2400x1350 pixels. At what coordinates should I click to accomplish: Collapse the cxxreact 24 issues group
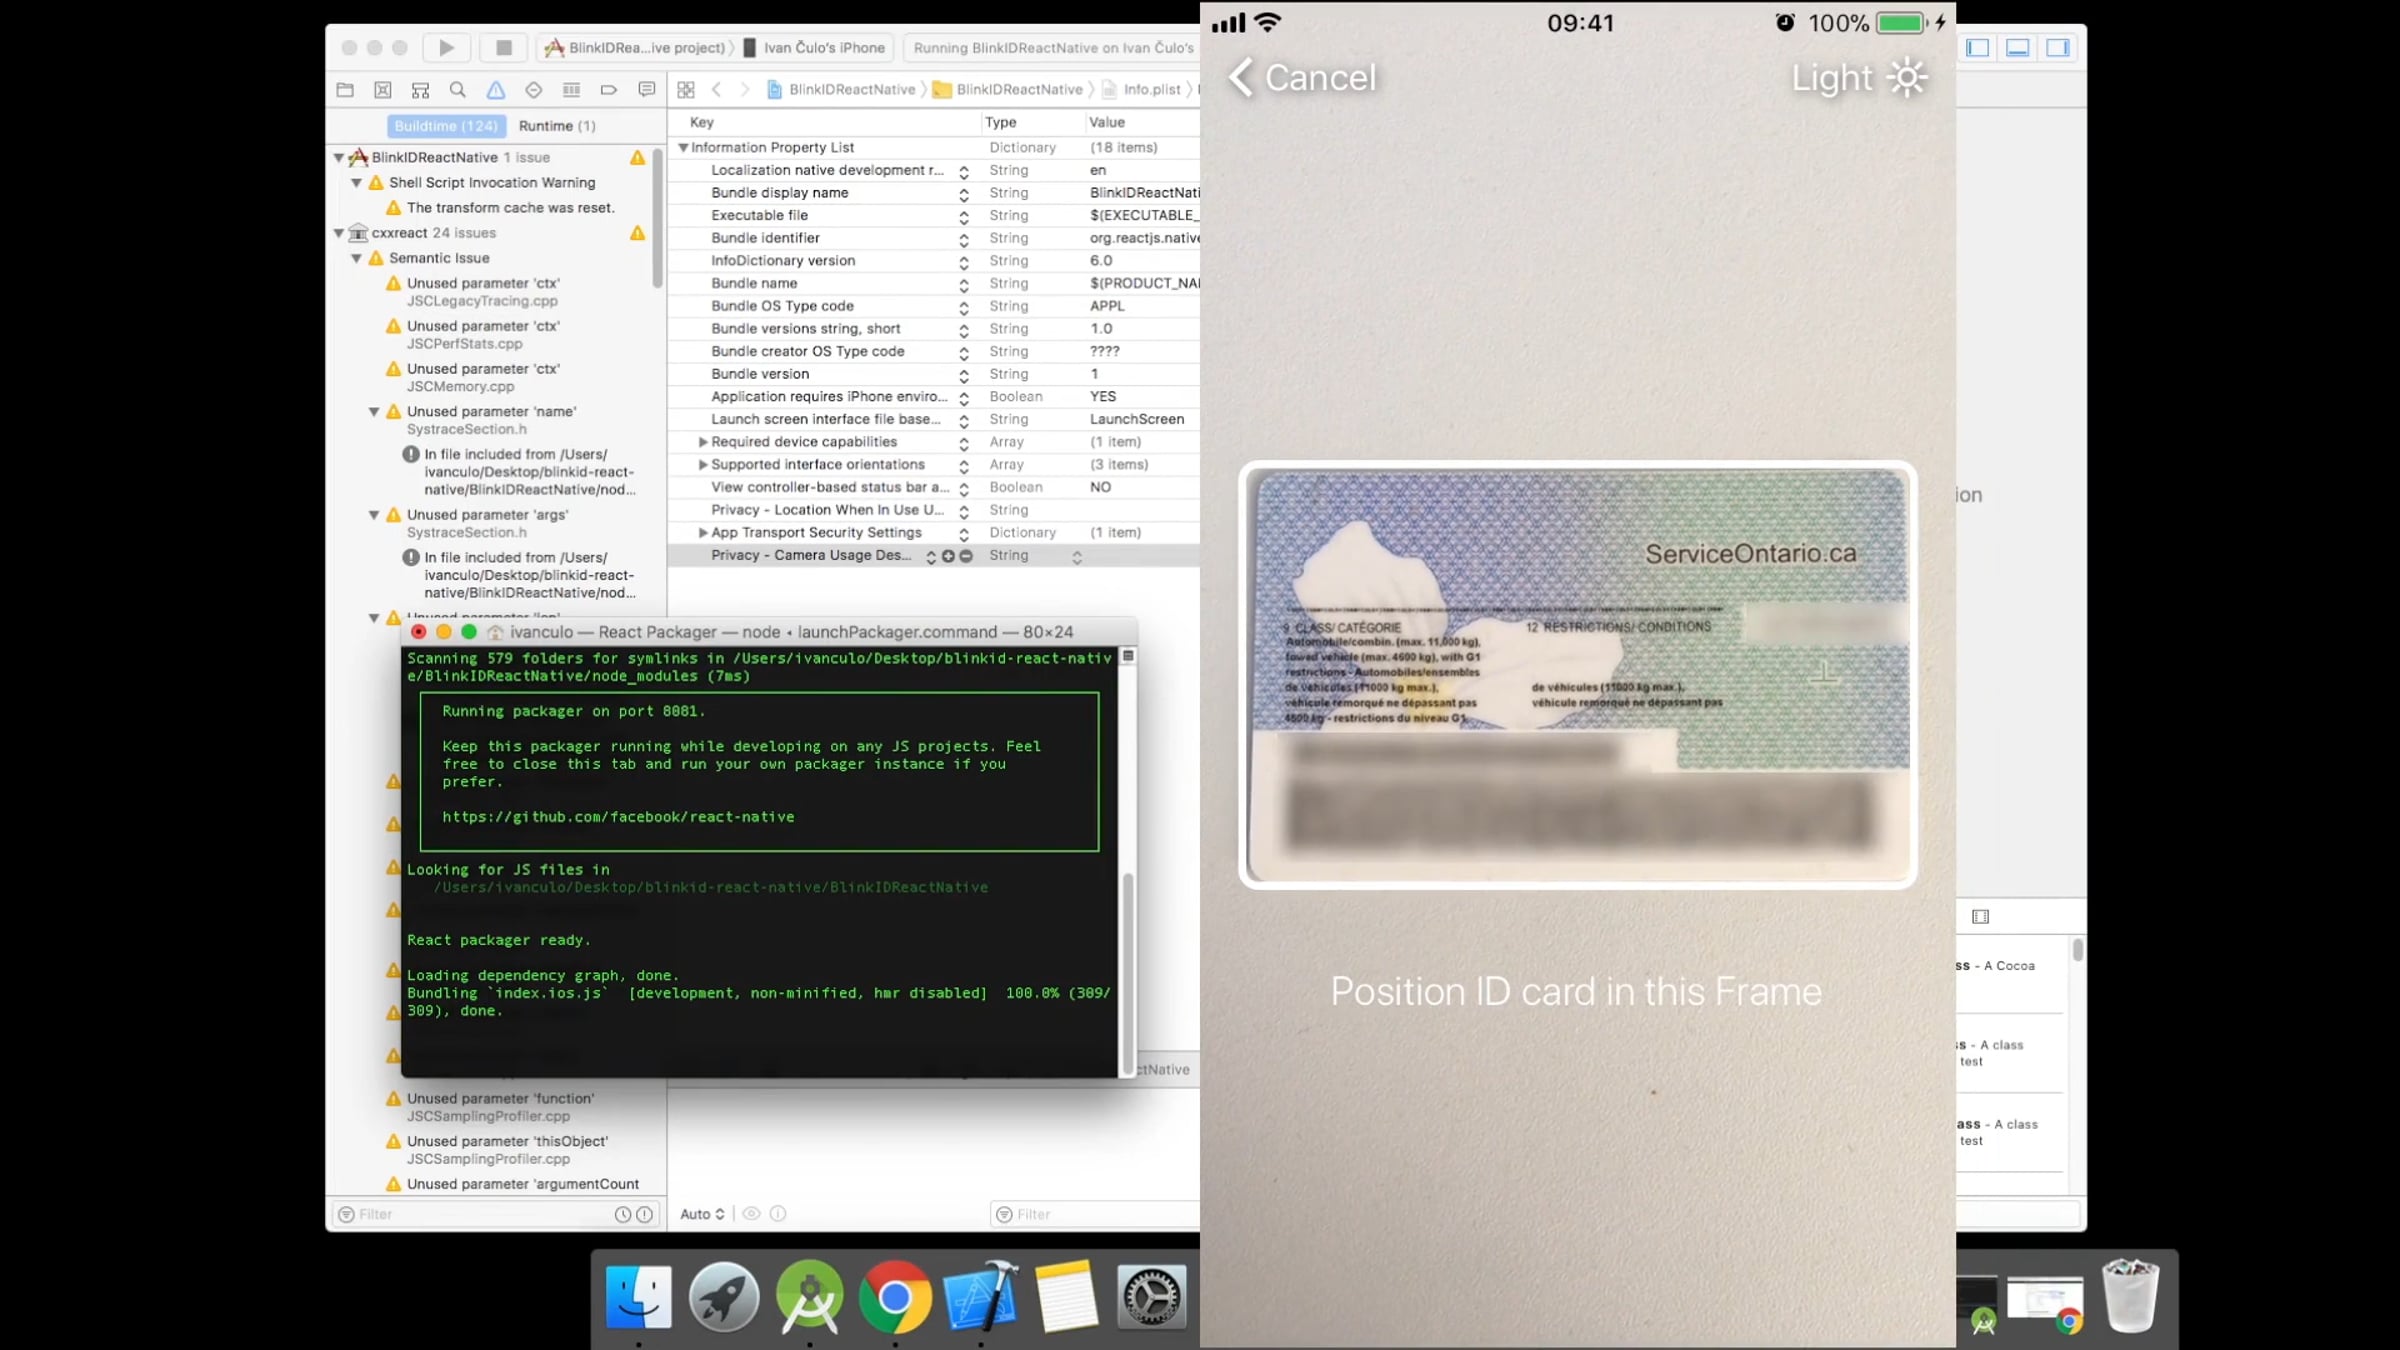[339, 233]
